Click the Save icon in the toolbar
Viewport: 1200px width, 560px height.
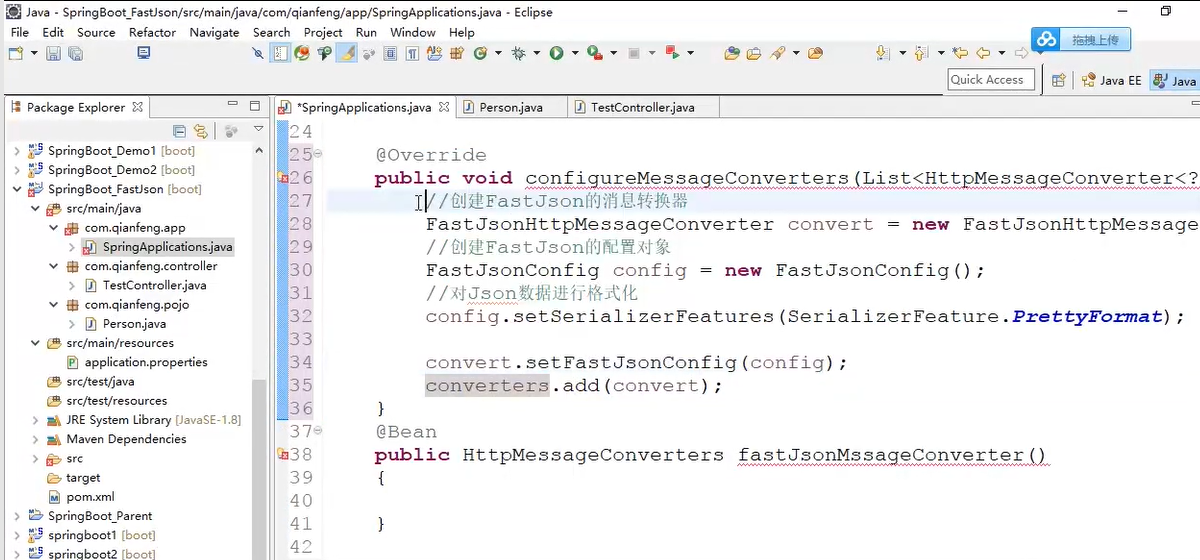click(x=52, y=53)
